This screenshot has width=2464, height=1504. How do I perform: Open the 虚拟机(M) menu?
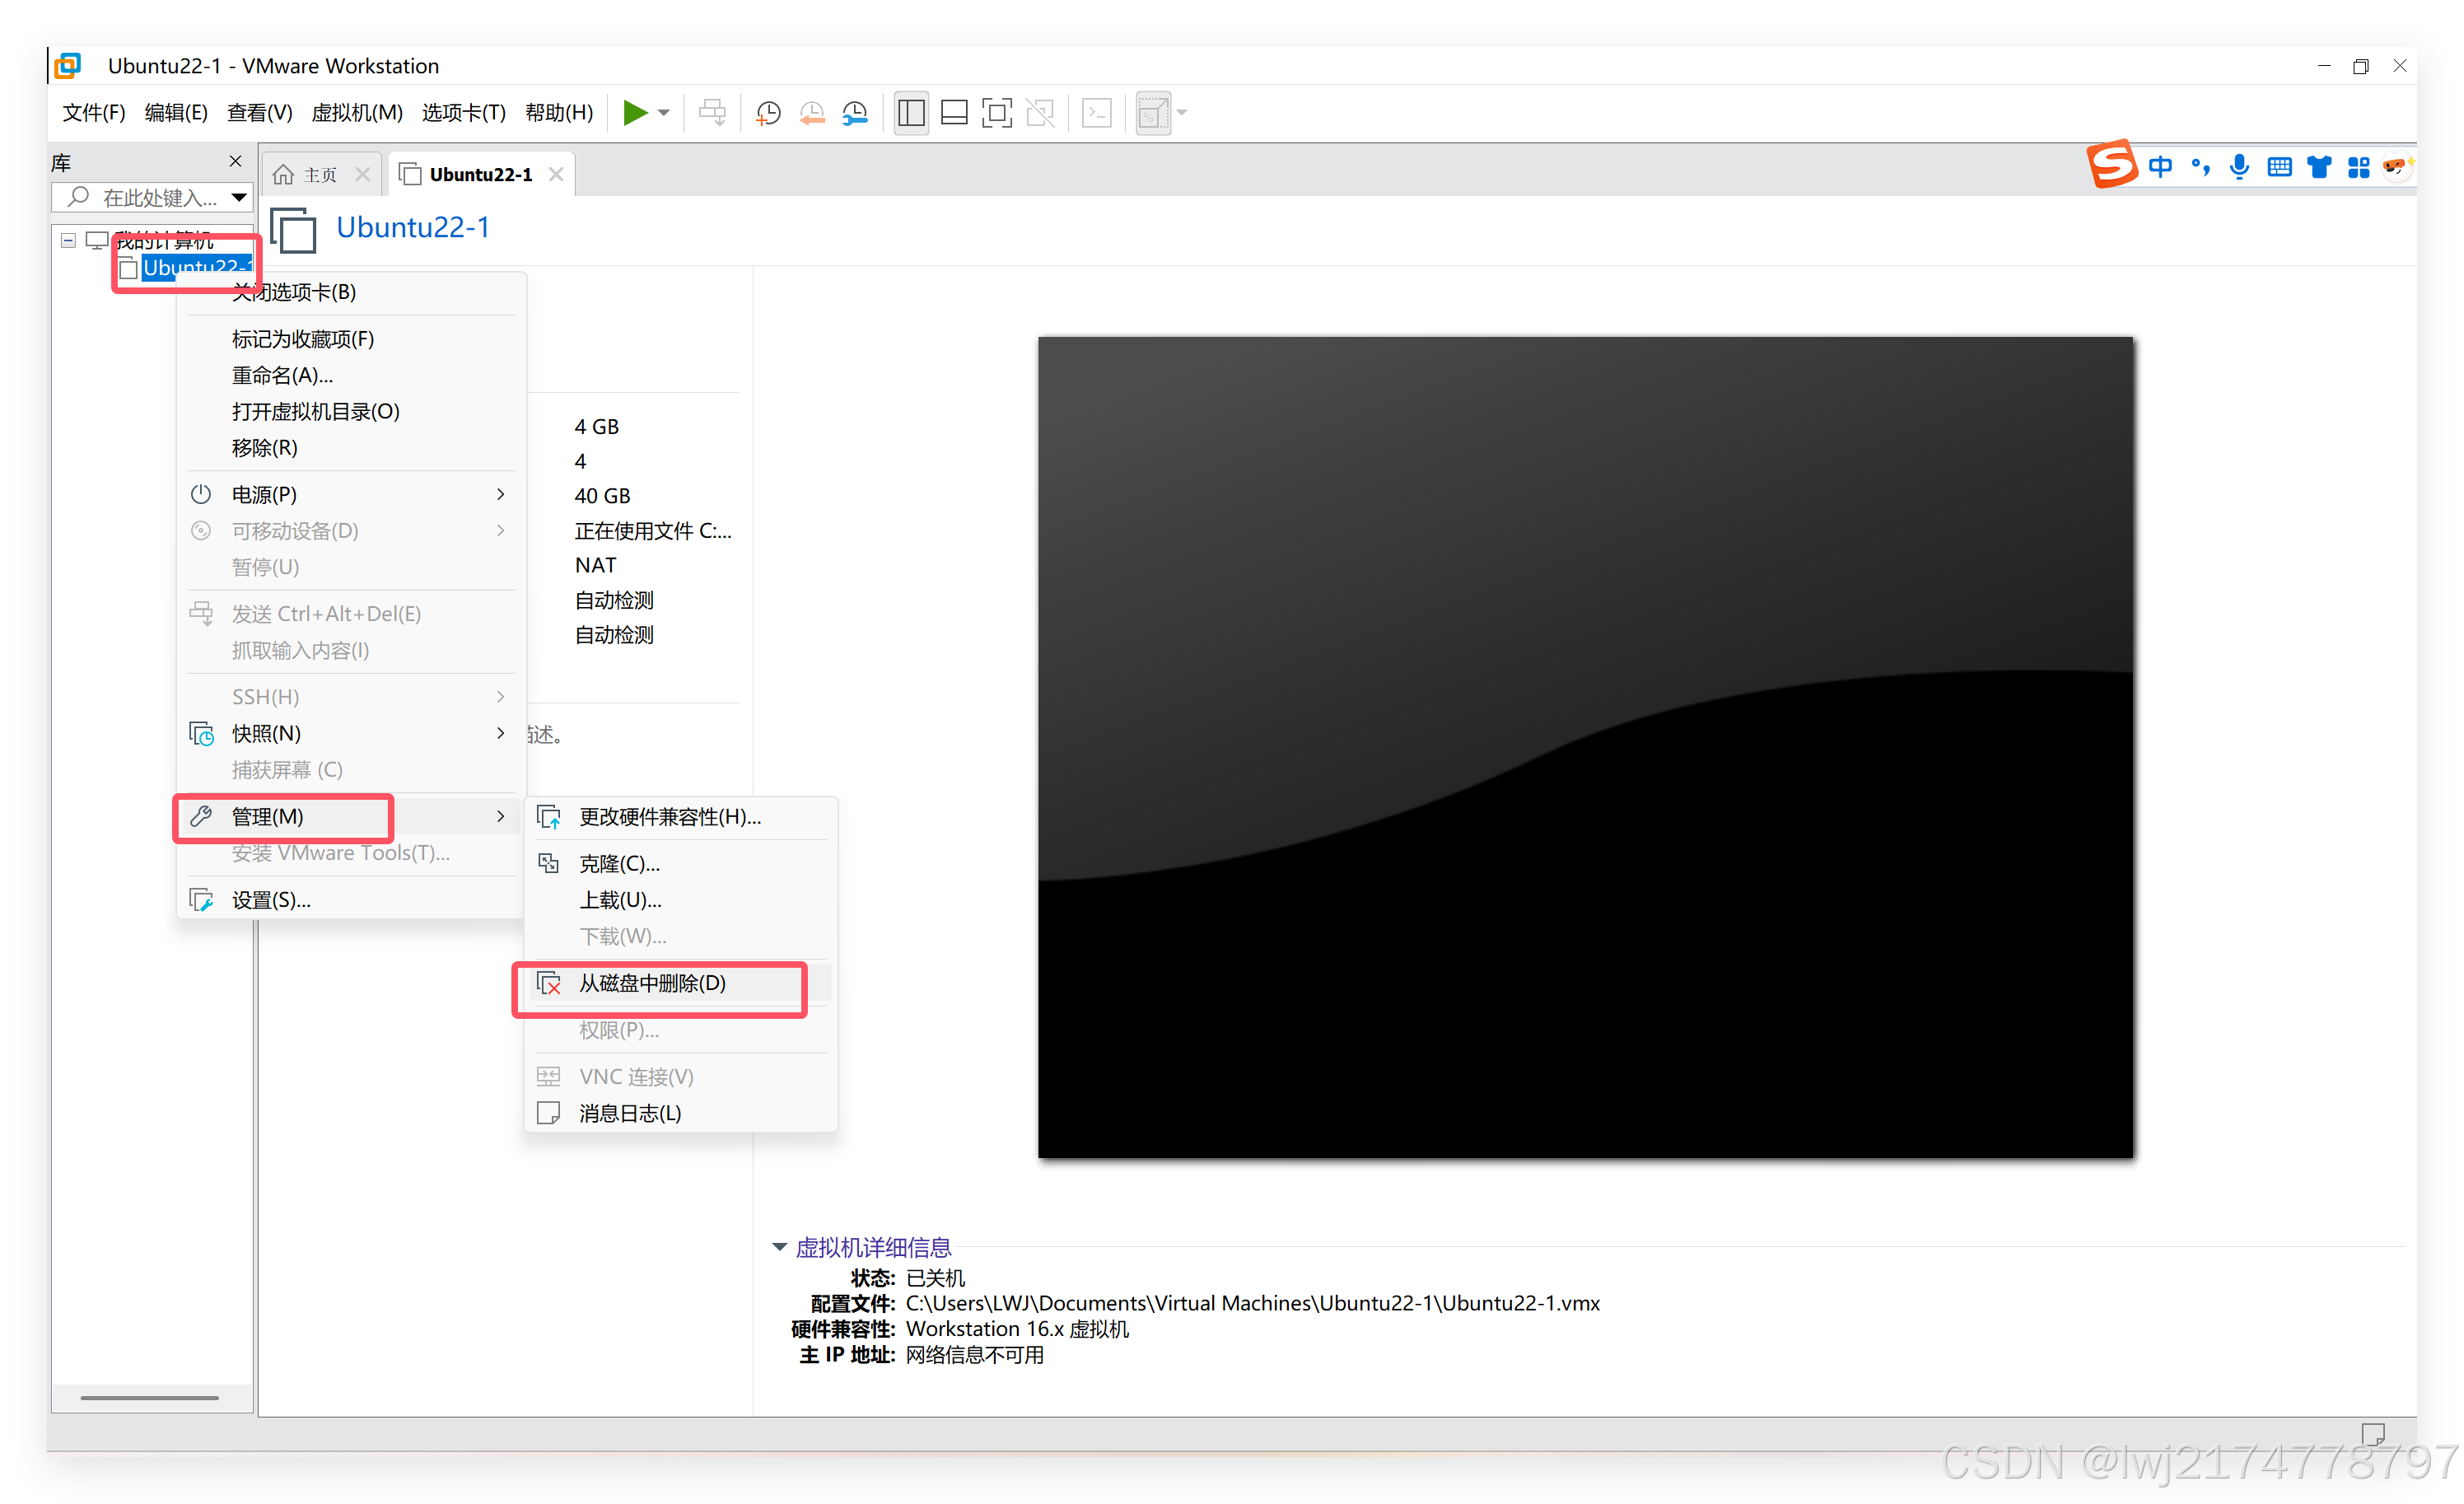357,113
